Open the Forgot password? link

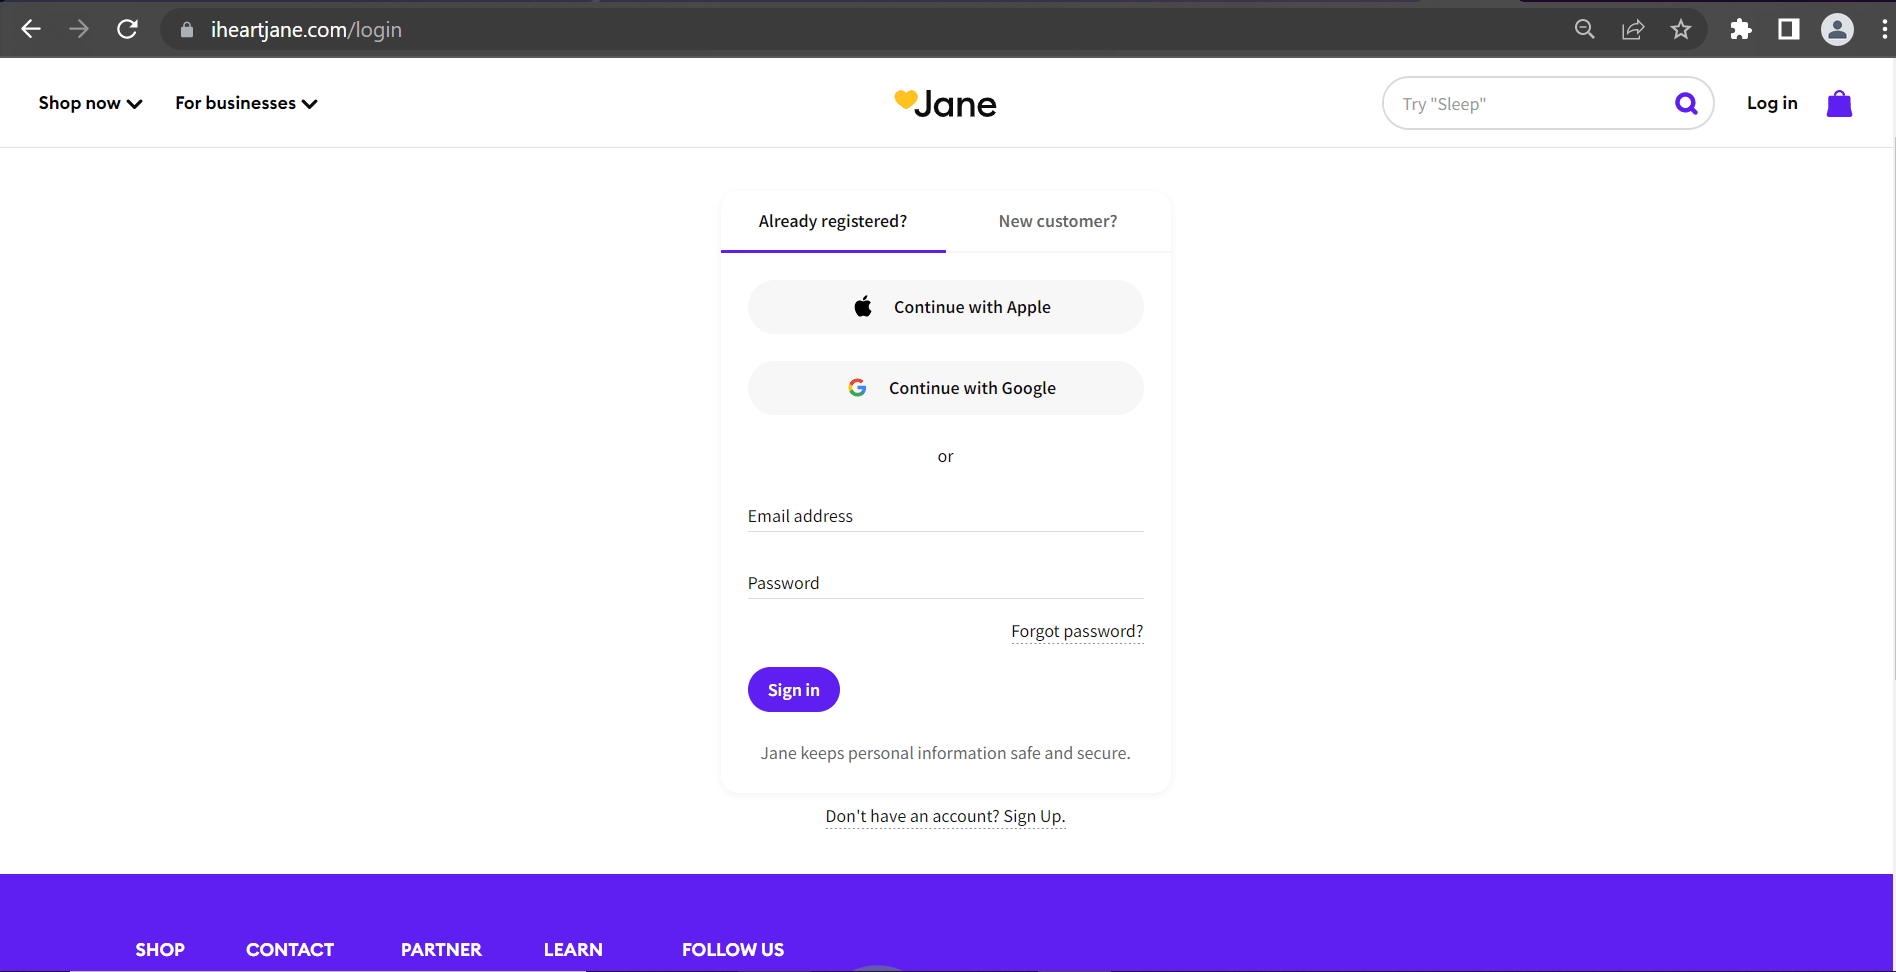pos(1077,631)
